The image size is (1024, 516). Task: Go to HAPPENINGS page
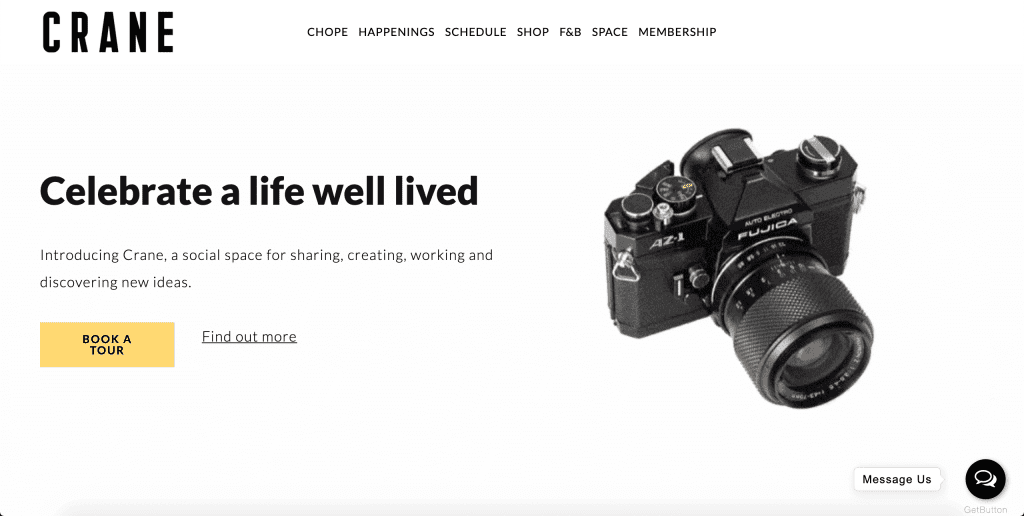396,32
